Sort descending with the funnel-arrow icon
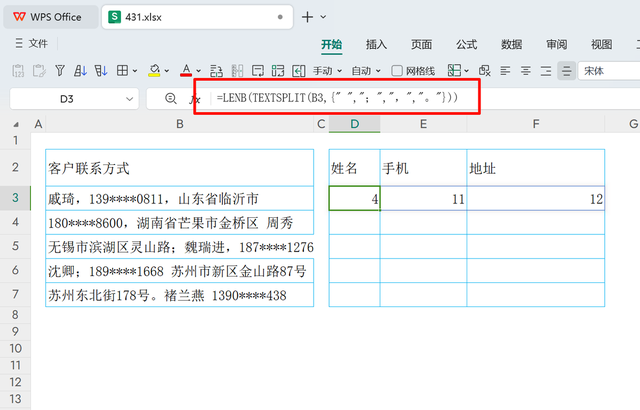Image resolution: width=640 pixels, height=410 pixels. (x=101, y=71)
